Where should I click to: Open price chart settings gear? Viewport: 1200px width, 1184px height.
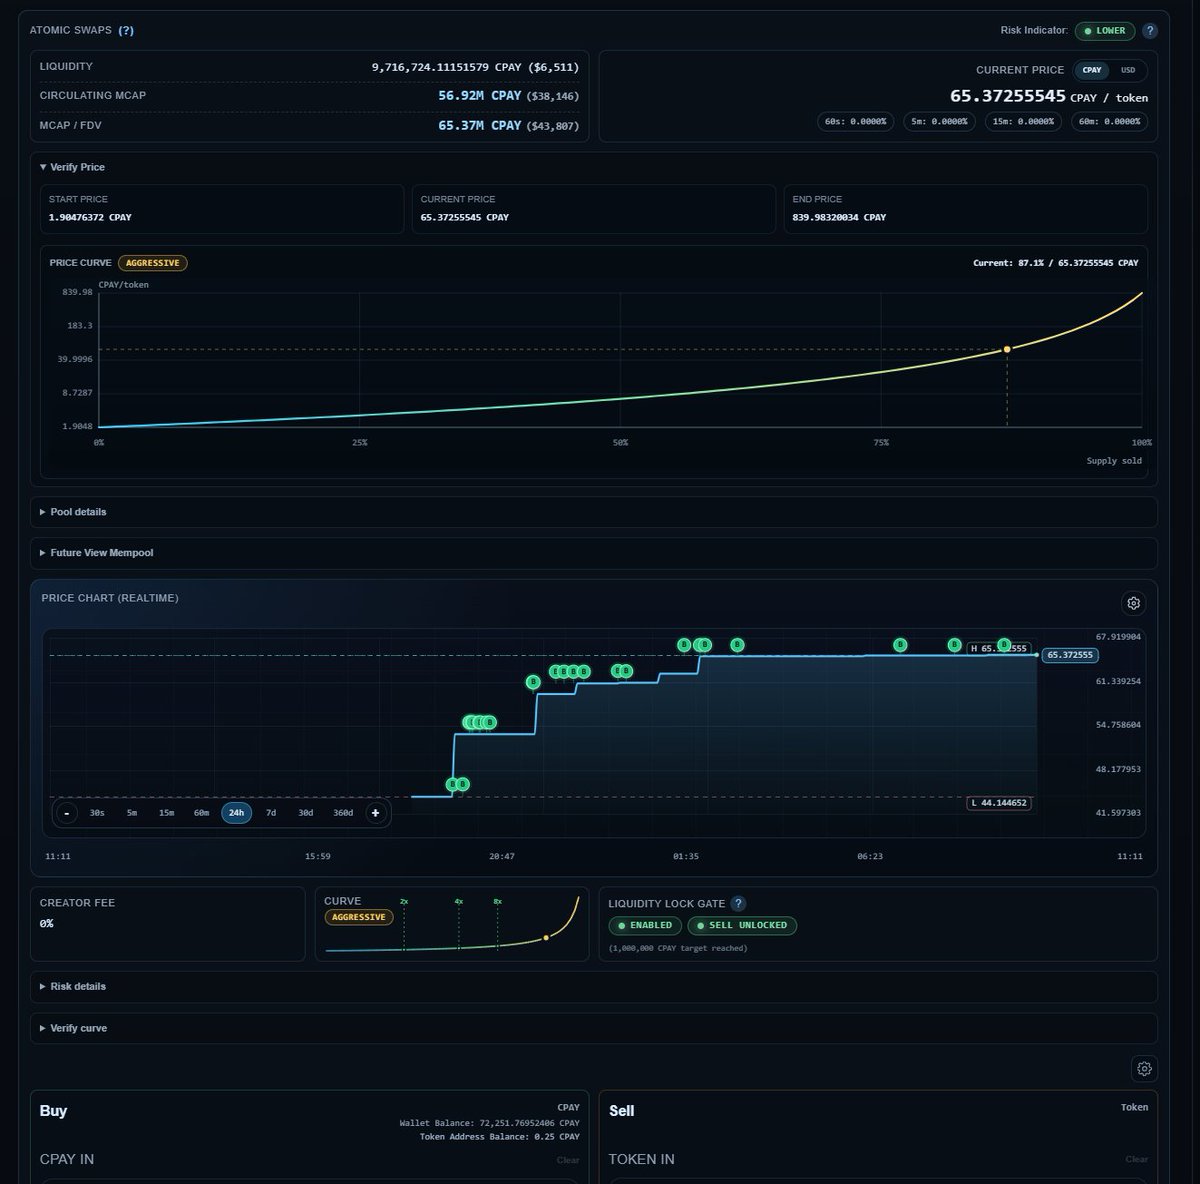click(1133, 603)
